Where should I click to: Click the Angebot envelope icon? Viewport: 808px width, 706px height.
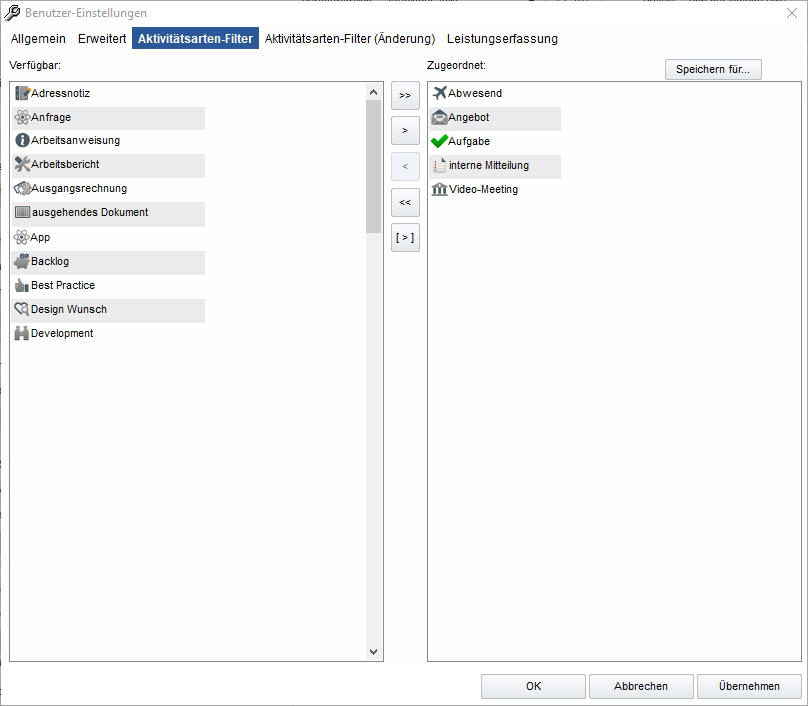pyautogui.click(x=439, y=117)
